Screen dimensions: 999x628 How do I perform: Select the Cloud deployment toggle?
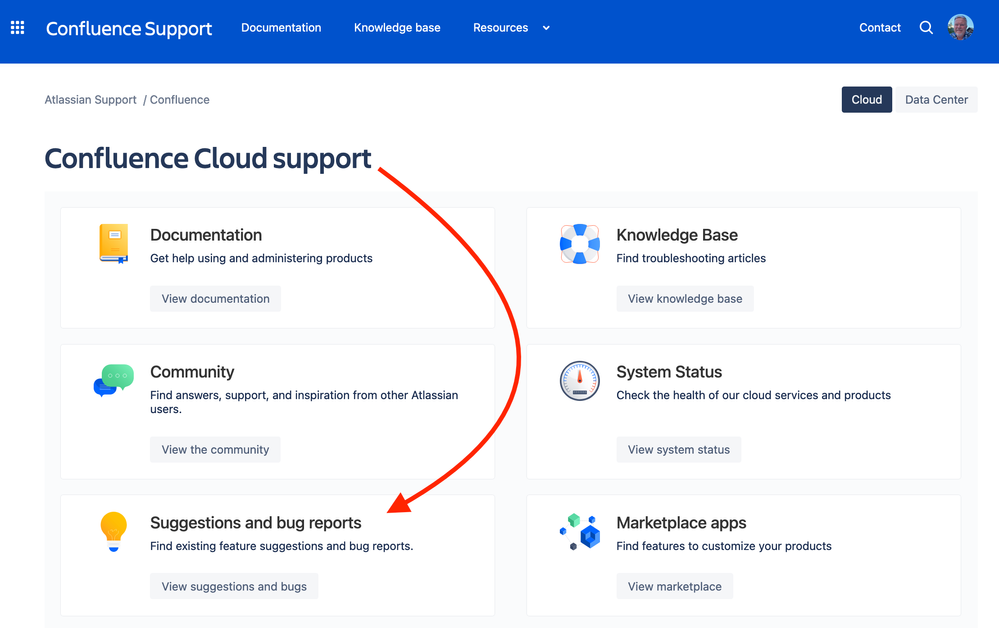(x=866, y=100)
